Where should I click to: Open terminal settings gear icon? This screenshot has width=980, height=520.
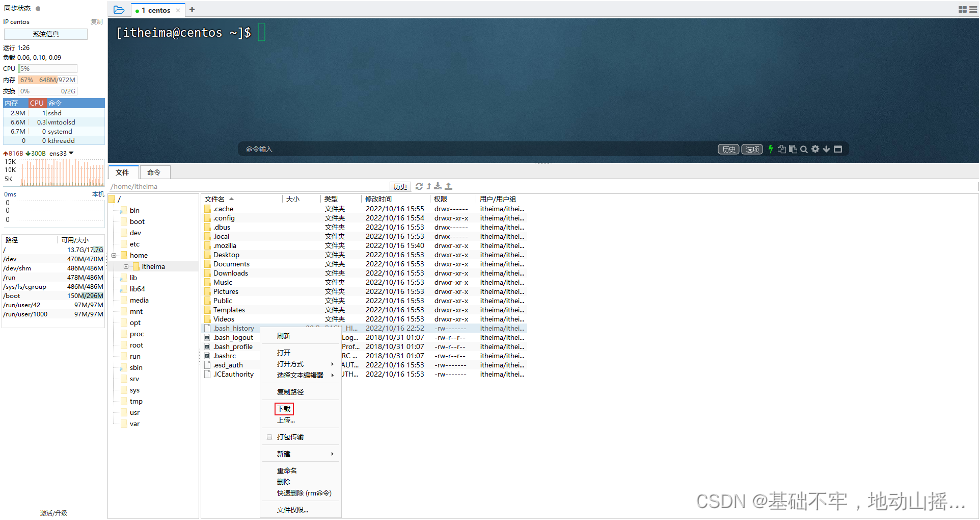pos(815,149)
